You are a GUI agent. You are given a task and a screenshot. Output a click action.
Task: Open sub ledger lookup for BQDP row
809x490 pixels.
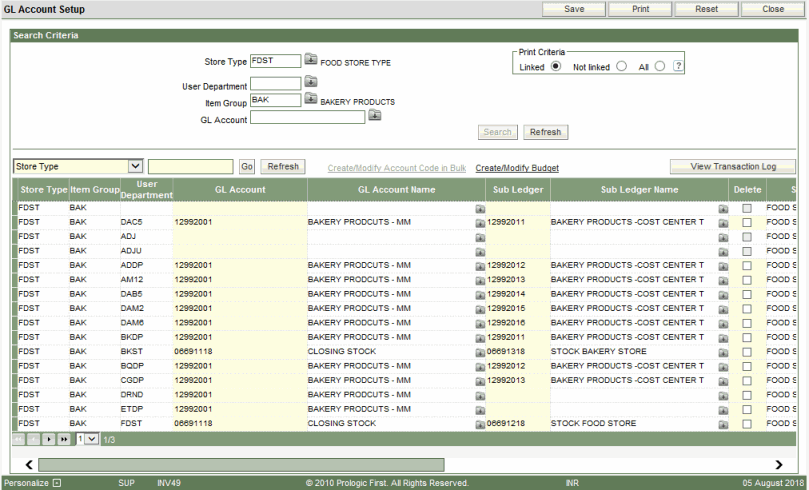tap(723, 367)
